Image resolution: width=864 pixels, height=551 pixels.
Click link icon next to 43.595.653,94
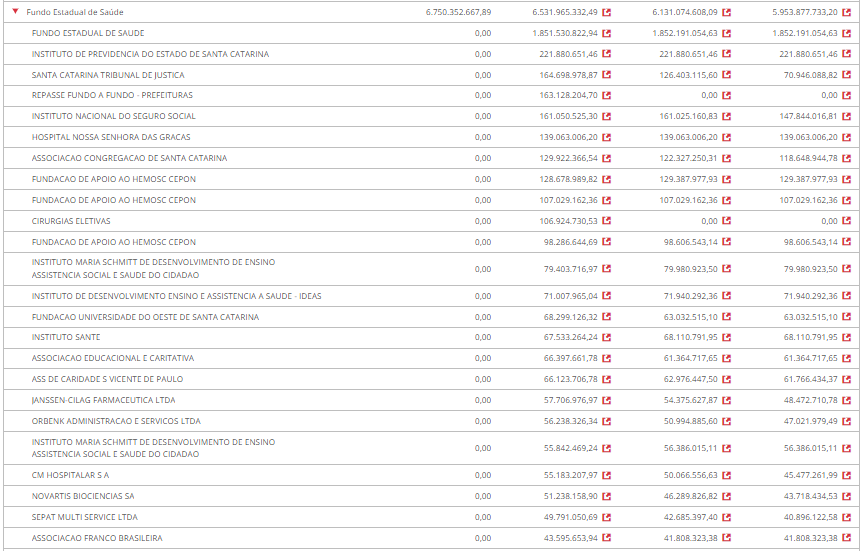click(607, 538)
